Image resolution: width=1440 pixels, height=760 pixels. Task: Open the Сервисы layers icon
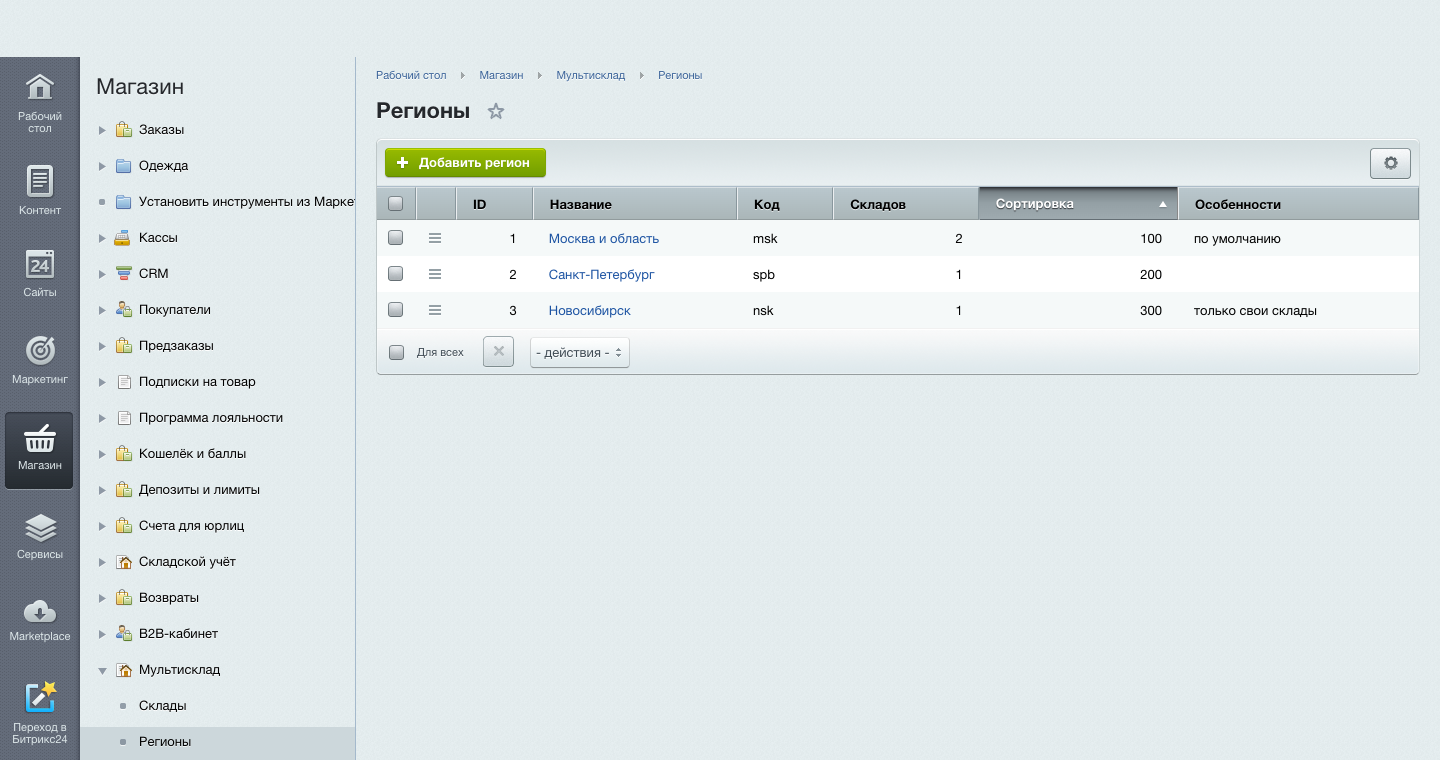[x=39, y=527]
